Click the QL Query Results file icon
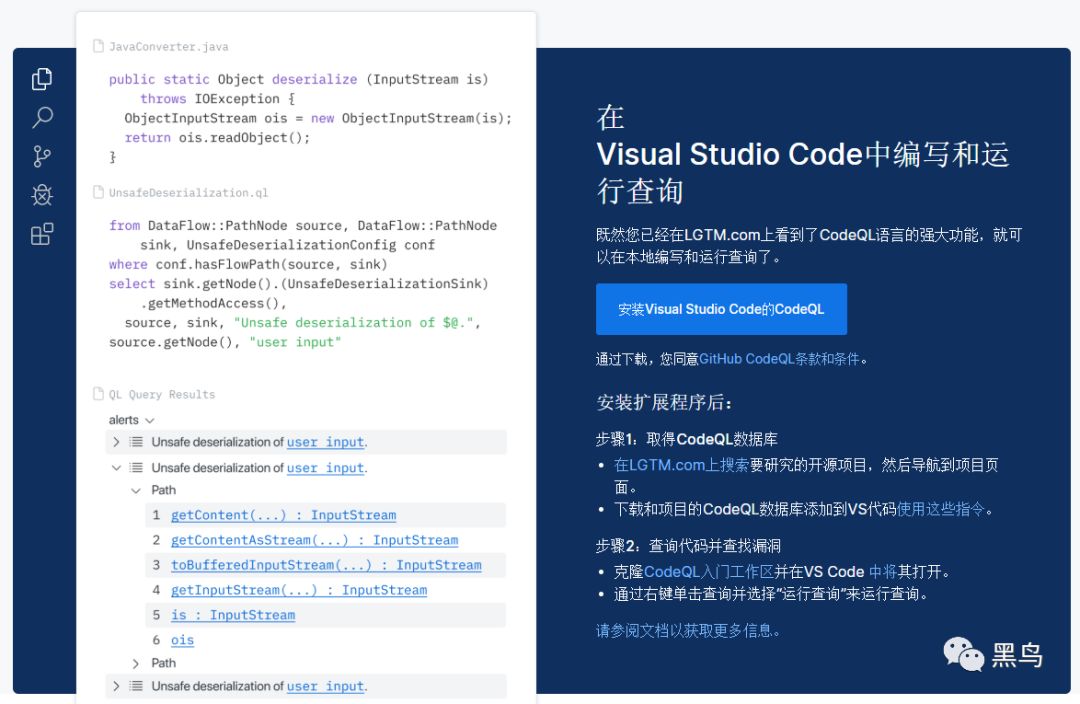 coord(98,394)
